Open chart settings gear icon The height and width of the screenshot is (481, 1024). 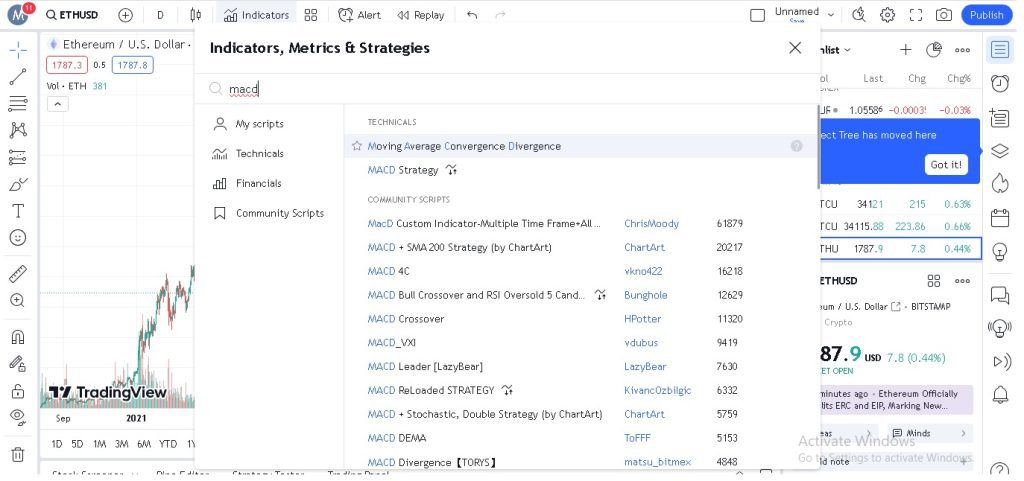[887, 15]
